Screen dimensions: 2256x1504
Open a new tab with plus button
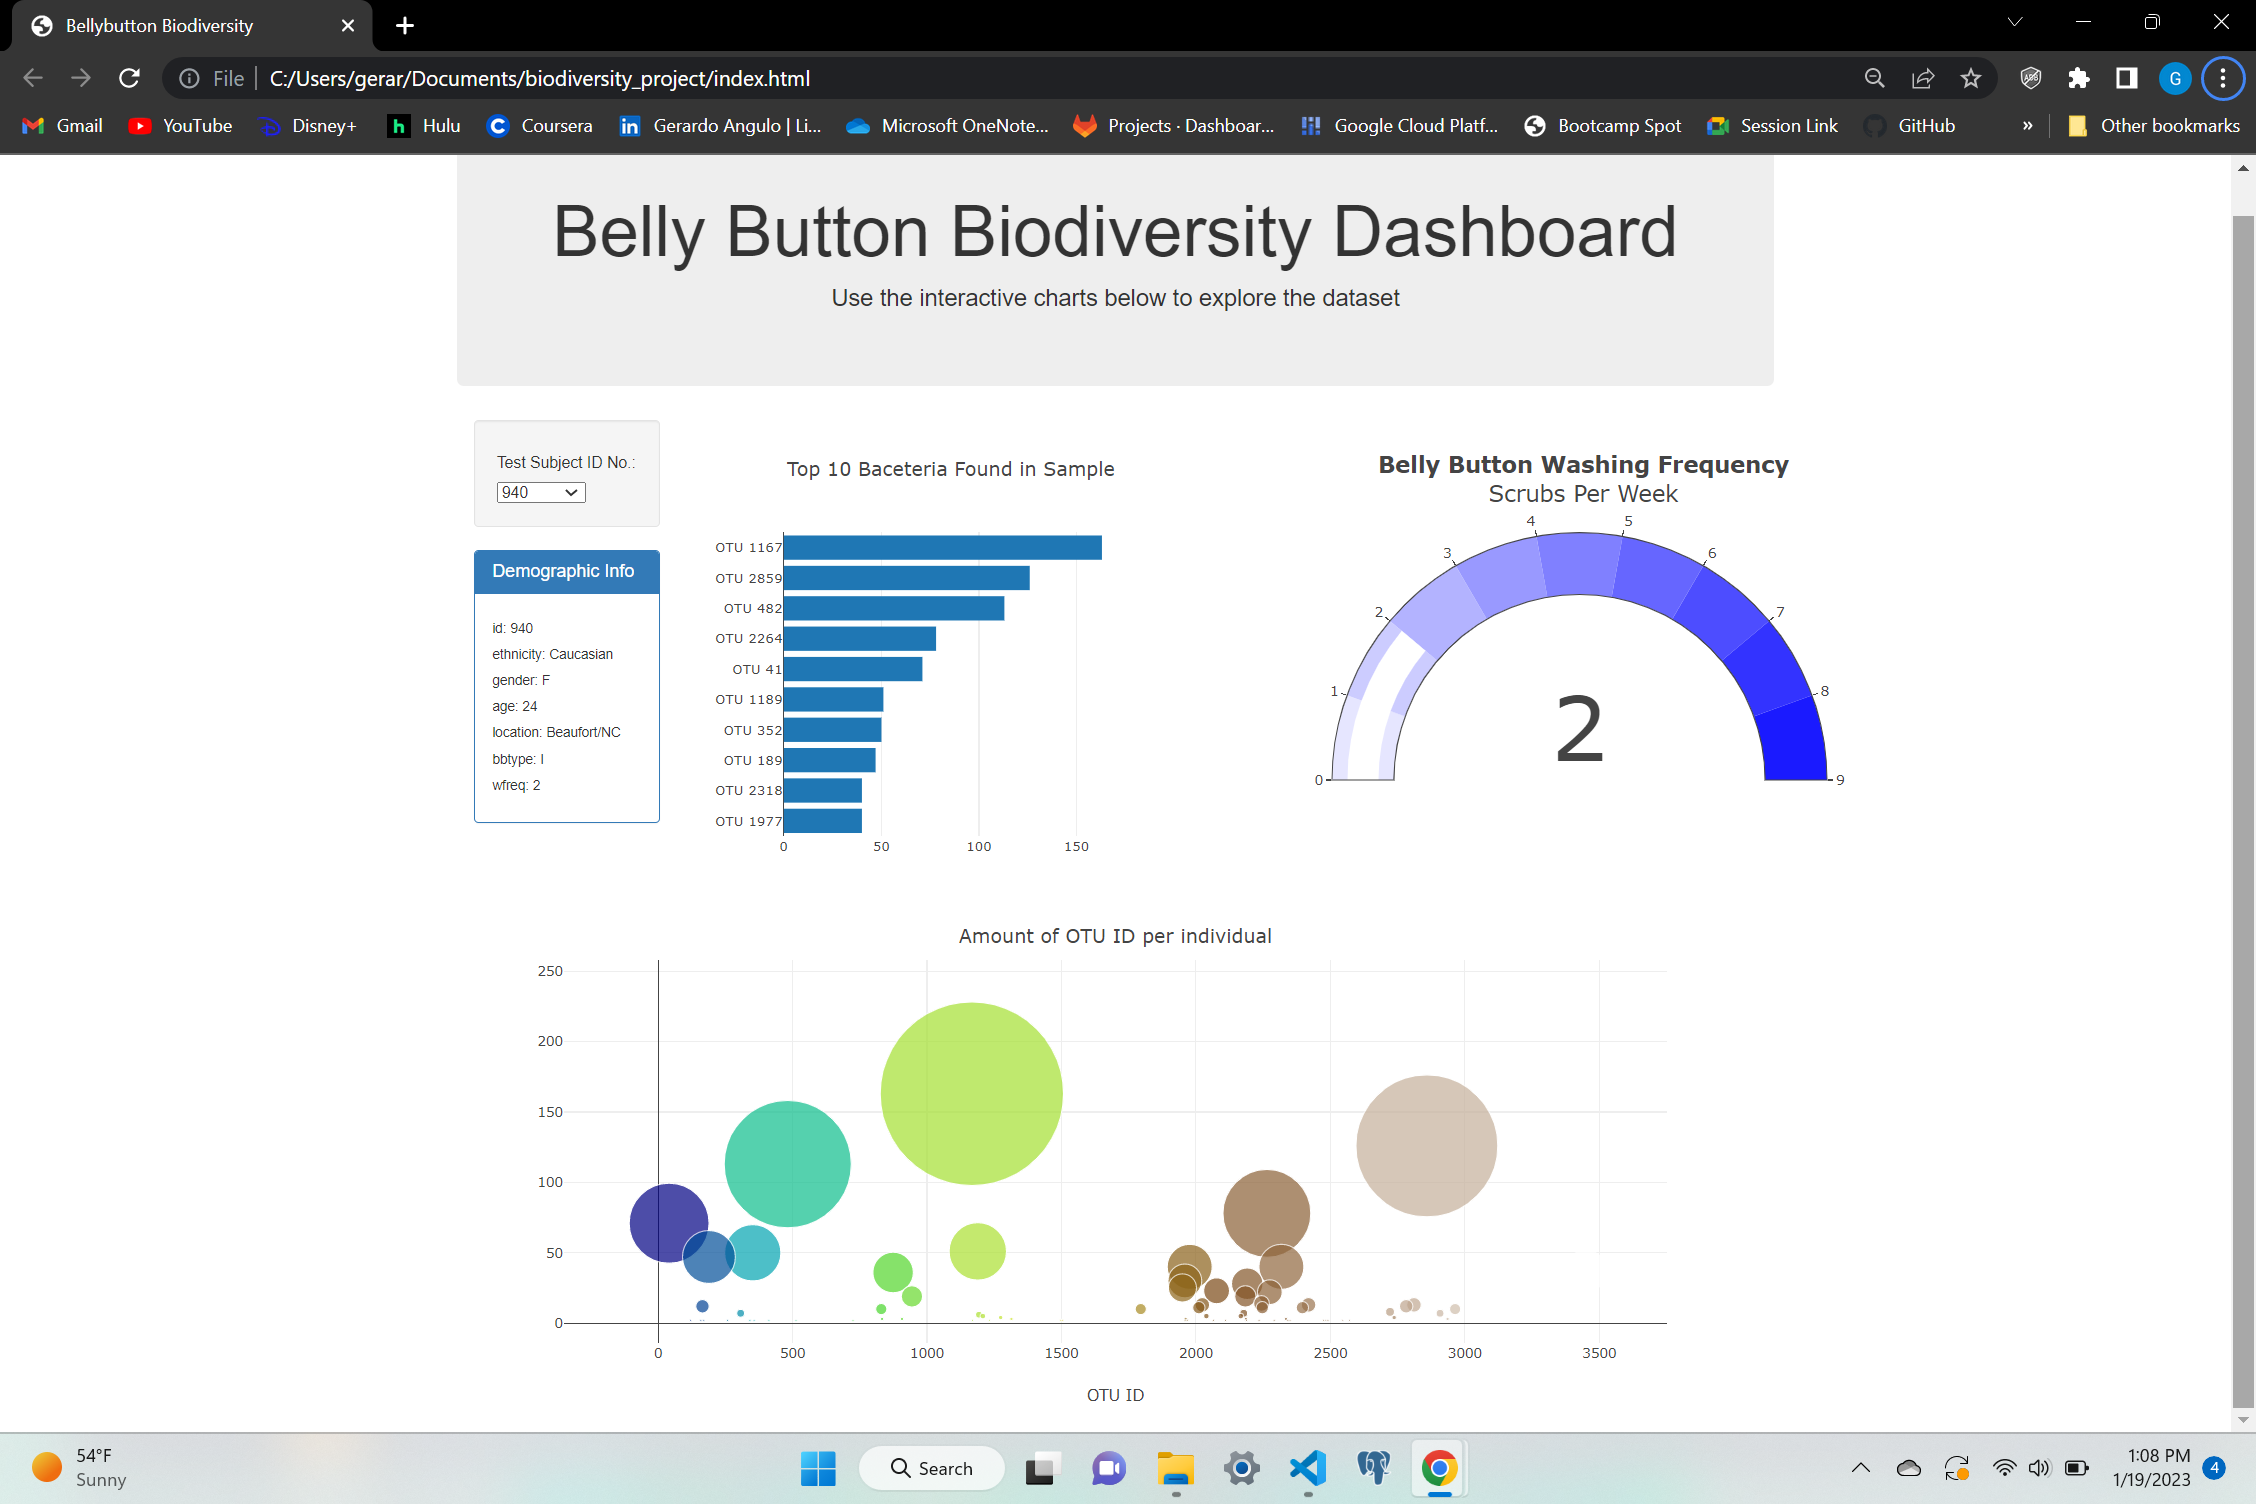point(404,26)
